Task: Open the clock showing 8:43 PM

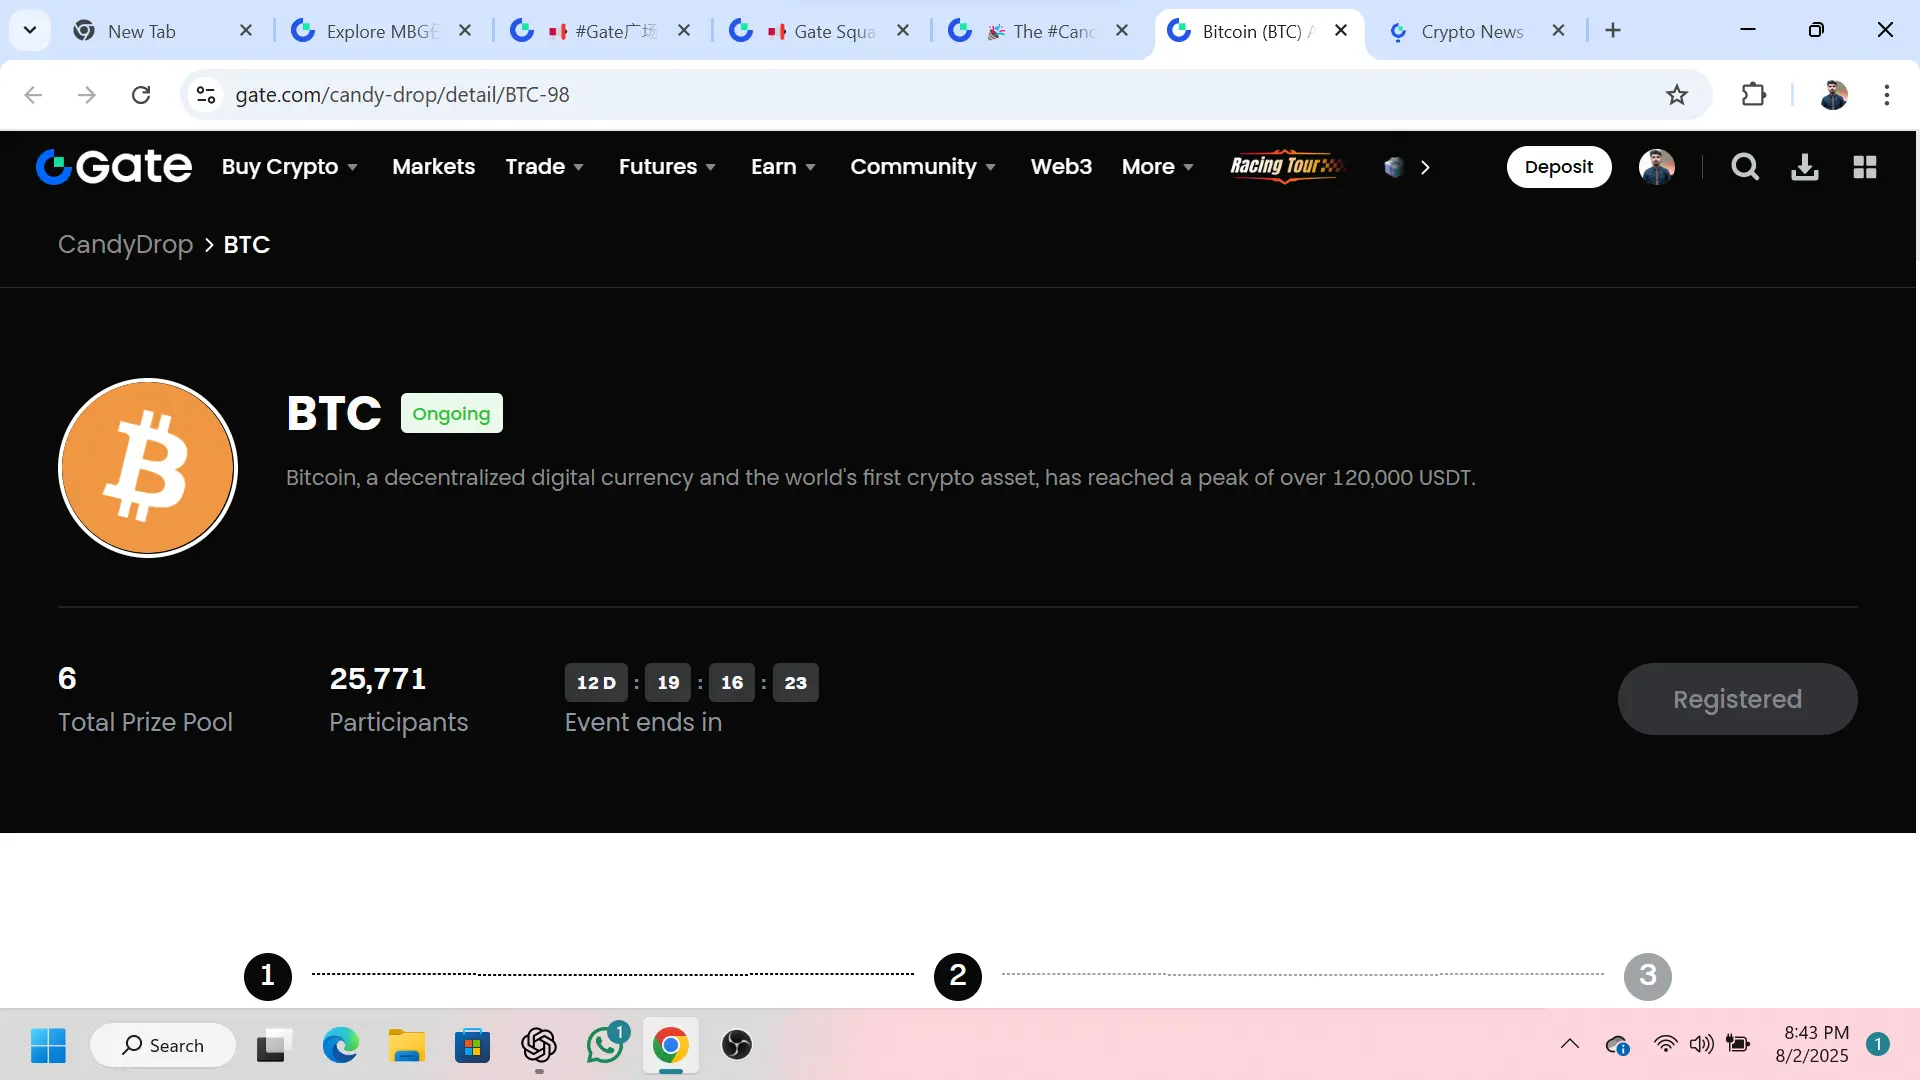Action: [x=1815, y=1044]
